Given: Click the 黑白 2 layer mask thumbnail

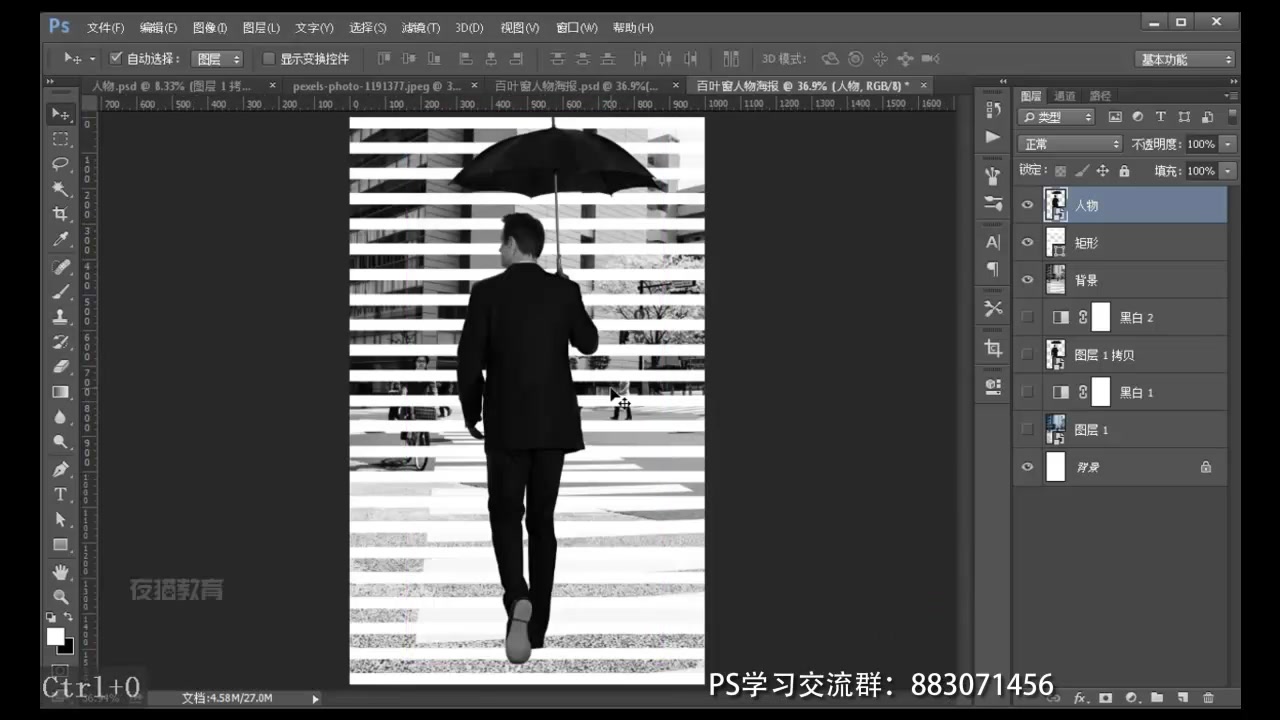Looking at the screenshot, I should coord(1100,317).
